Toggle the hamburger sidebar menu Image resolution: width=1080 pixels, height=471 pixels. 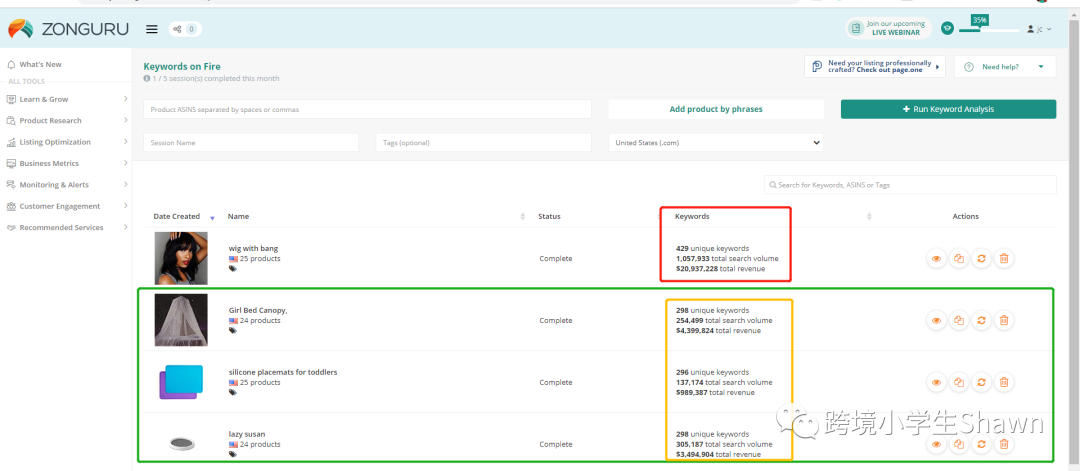click(x=152, y=29)
